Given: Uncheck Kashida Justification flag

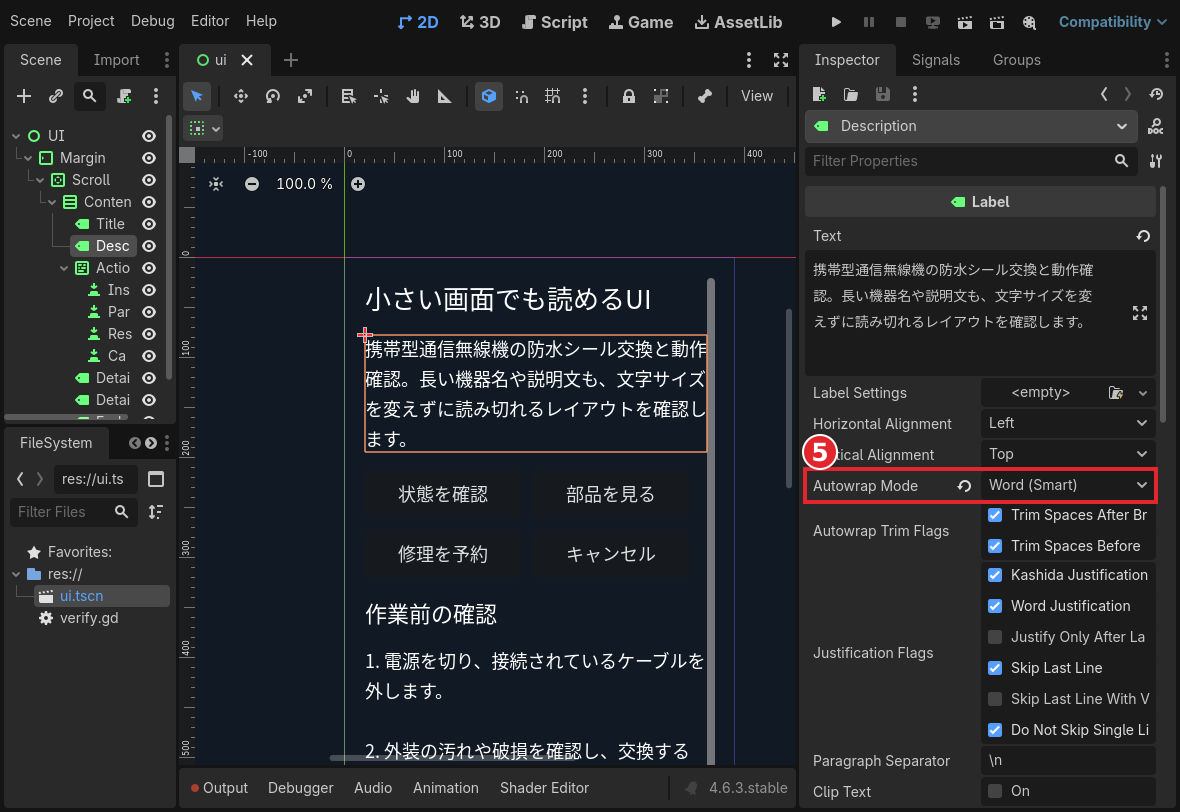Looking at the screenshot, I should click(x=995, y=576).
